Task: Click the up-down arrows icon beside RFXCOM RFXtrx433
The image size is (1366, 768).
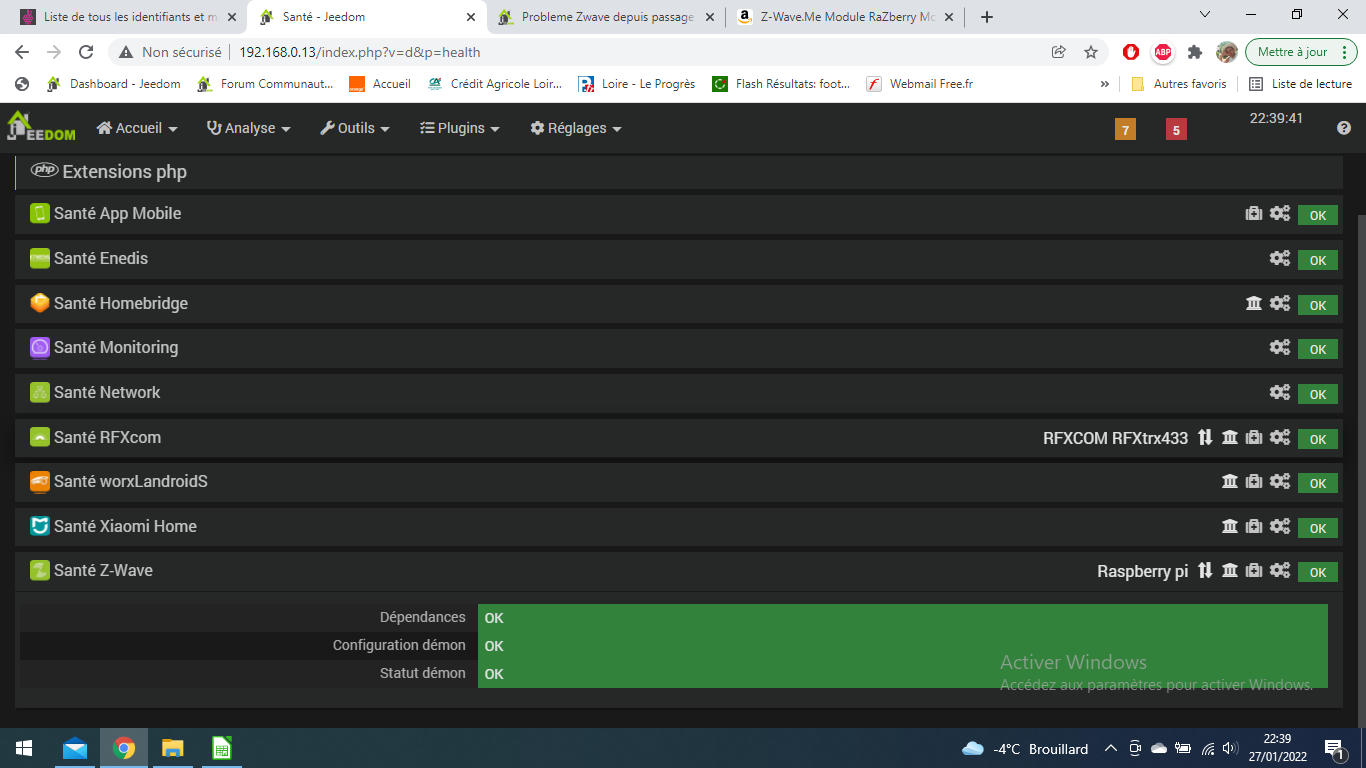Action: pyautogui.click(x=1205, y=437)
